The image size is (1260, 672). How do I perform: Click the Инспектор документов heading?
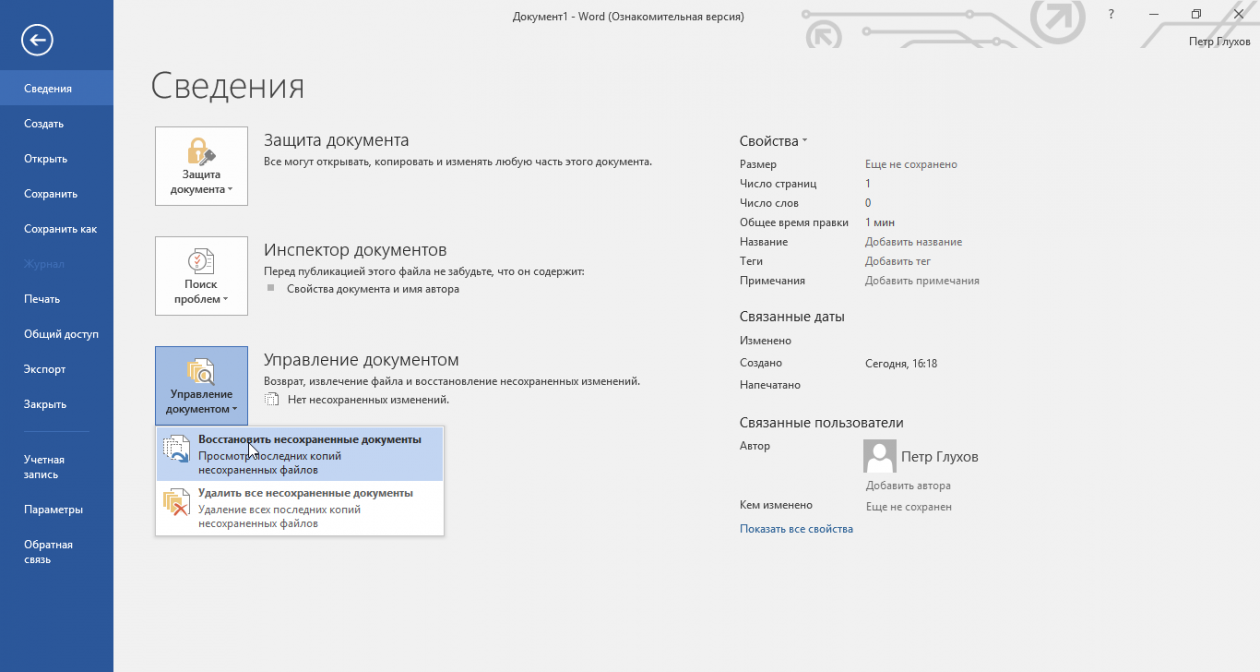(355, 250)
